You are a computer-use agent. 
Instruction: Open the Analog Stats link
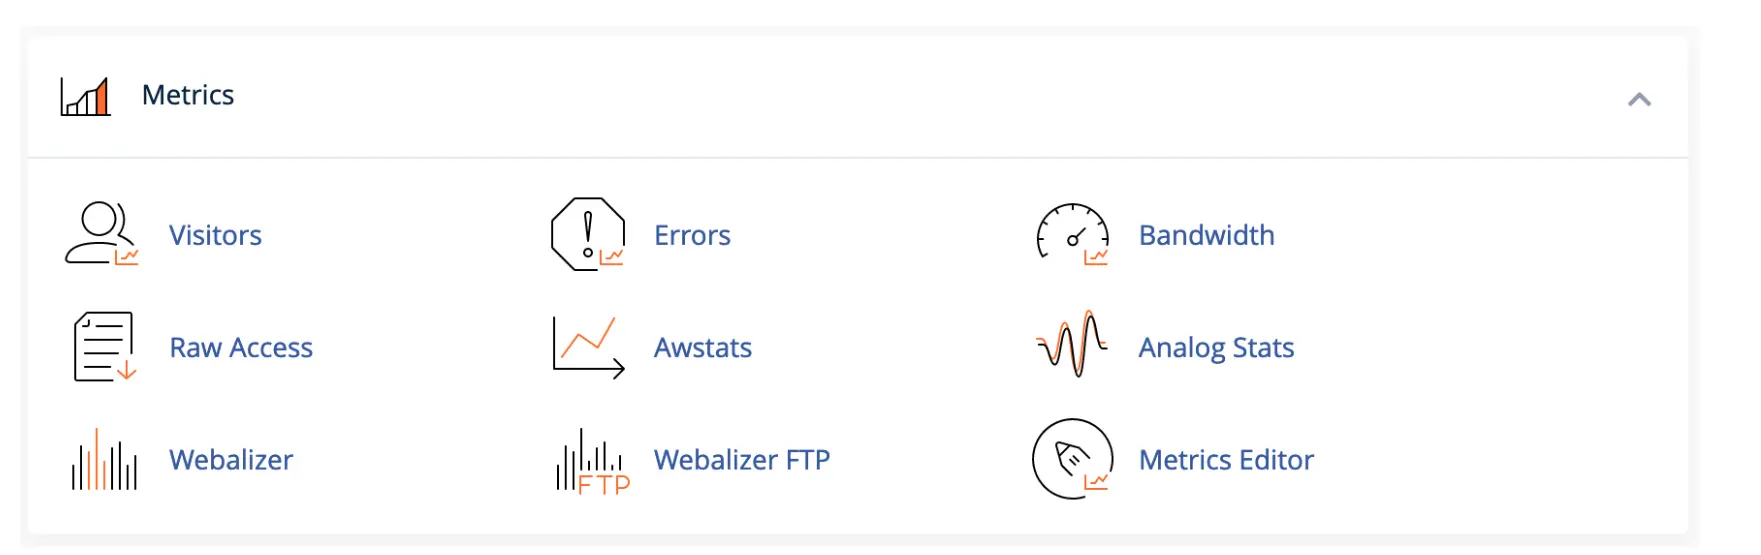click(x=1216, y=348)
